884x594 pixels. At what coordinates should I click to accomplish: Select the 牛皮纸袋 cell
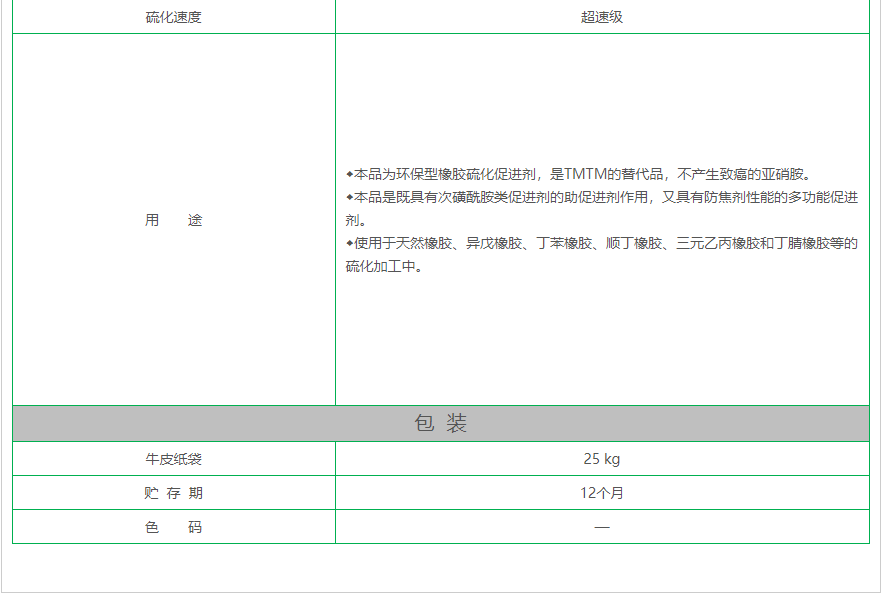[174, 459]
